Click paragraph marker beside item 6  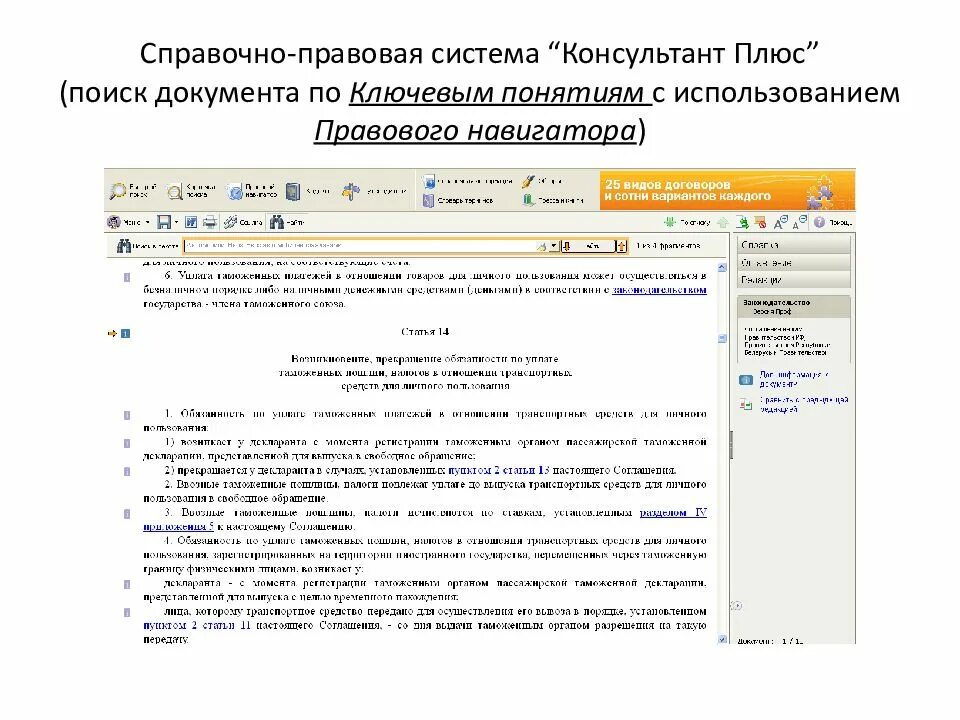click(x=127, y=277)
